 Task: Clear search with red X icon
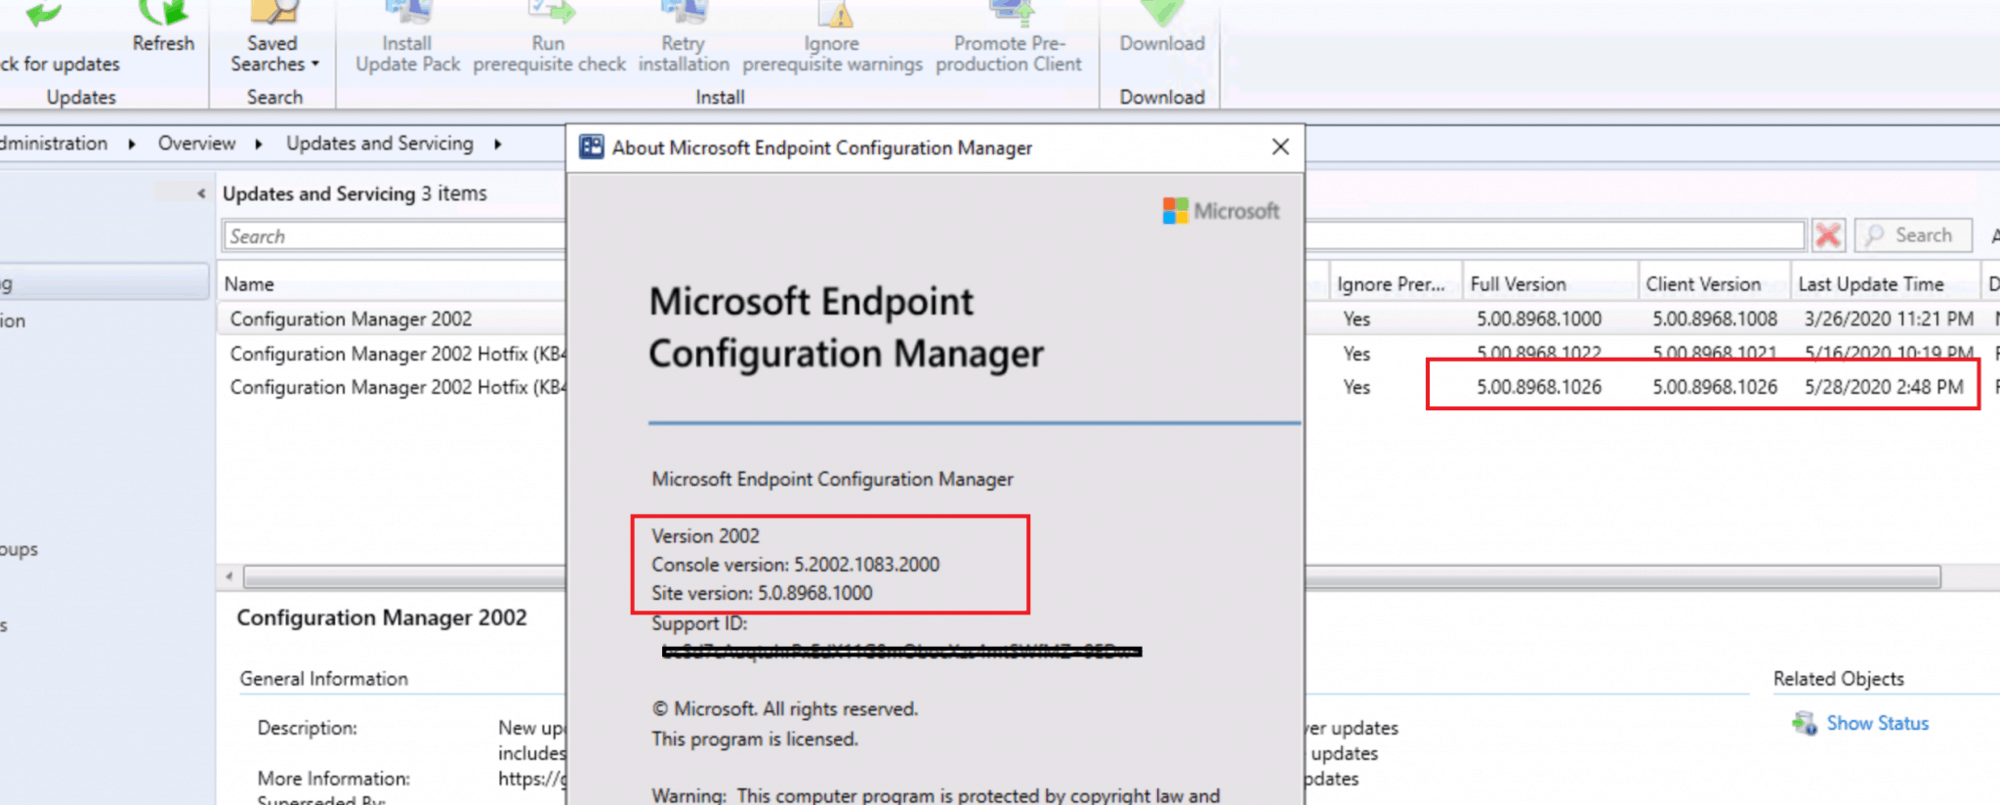(x=1828, y=236)
